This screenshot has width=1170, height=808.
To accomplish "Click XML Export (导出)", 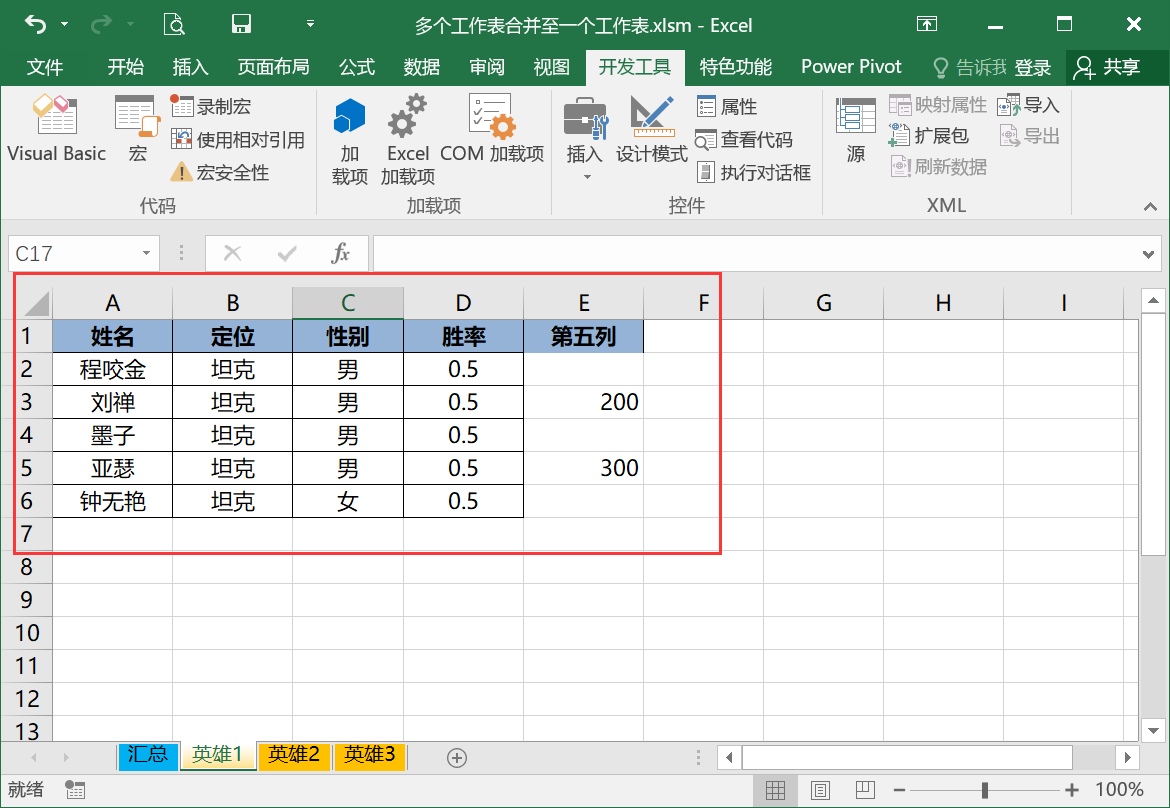I will point(1029,136).
